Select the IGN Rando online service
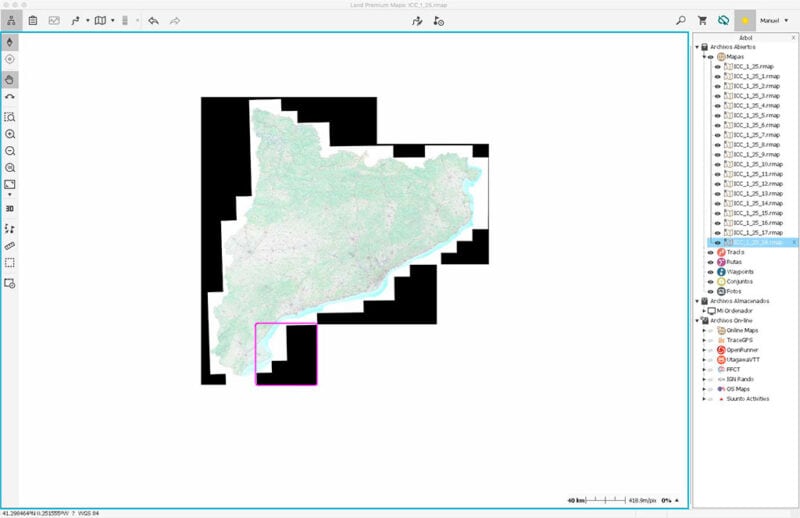Image resolution: width=800 pixels, height=518 pixels. [740, 379]
